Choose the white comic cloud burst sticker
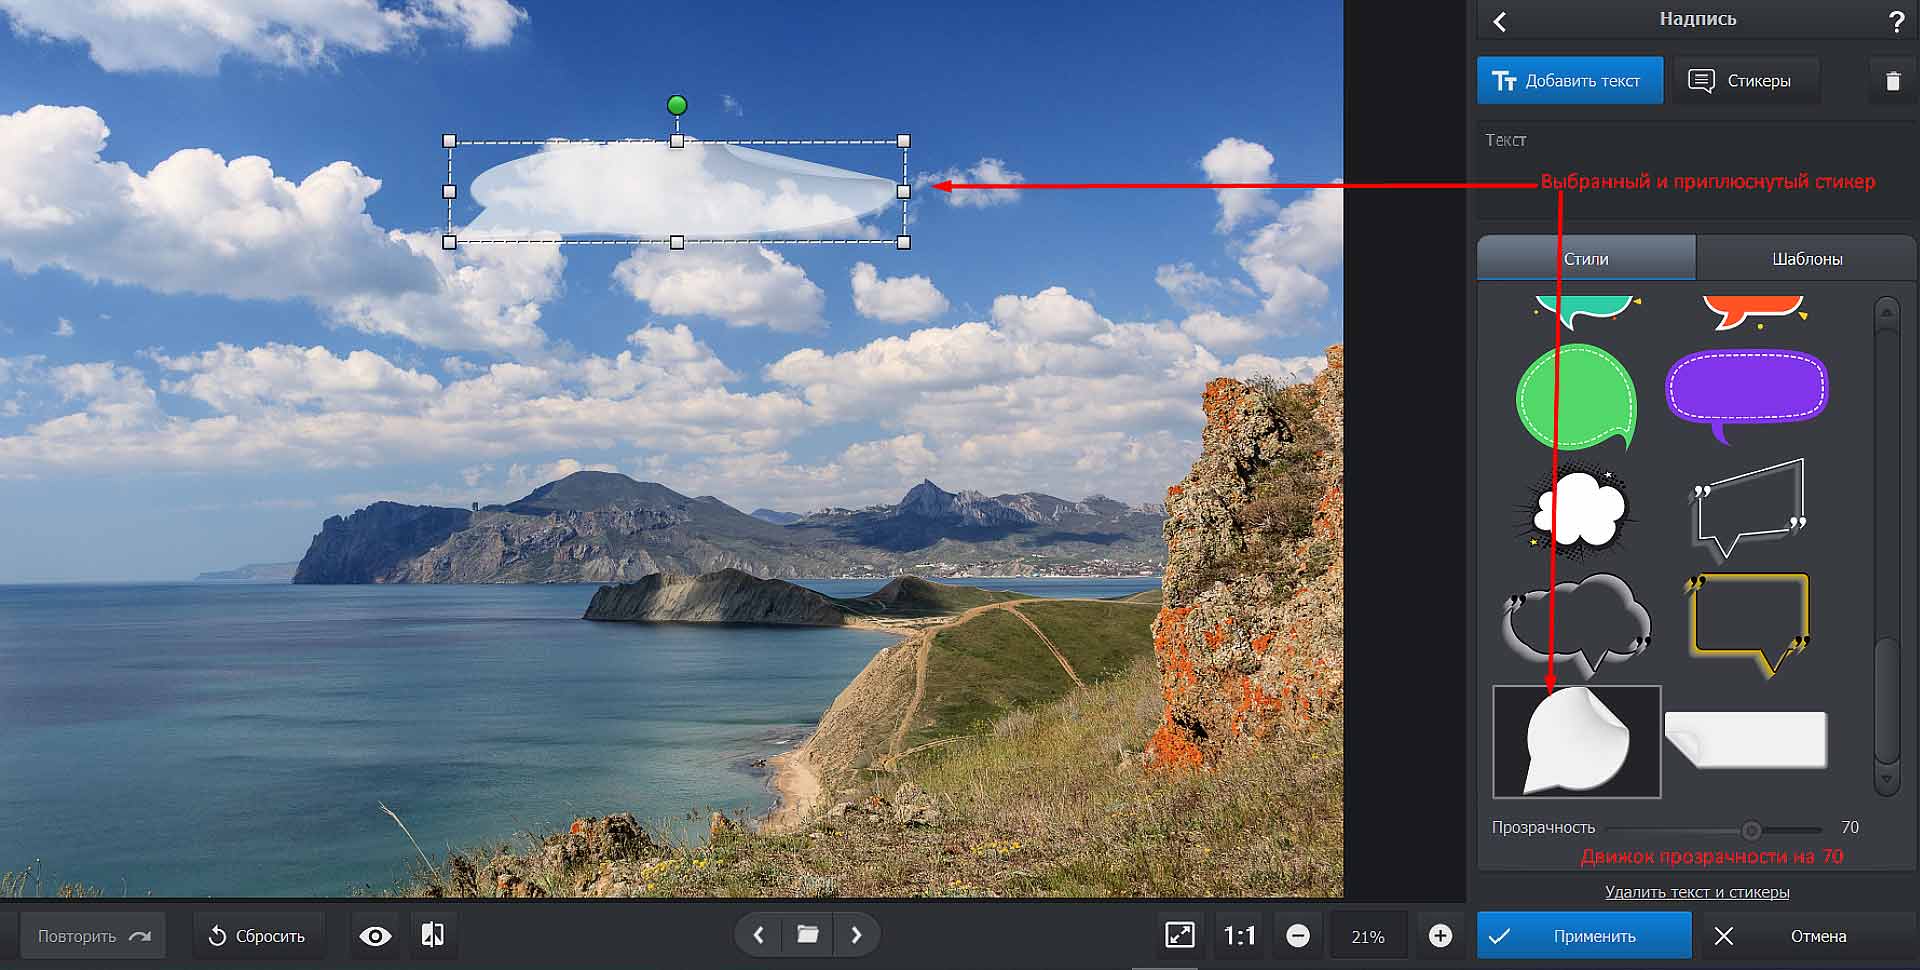The image size is (1920, 970). [x=1577, y=511]
